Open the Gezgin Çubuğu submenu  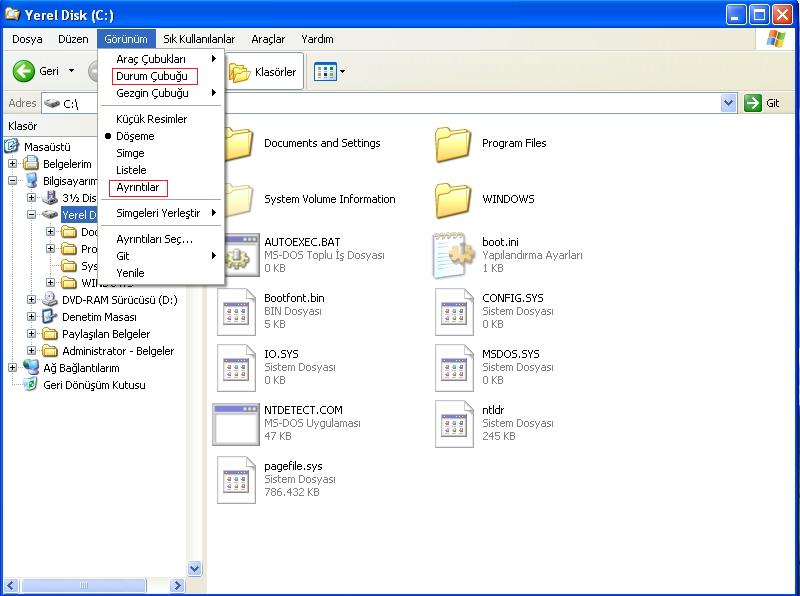(x=161, y=93)
